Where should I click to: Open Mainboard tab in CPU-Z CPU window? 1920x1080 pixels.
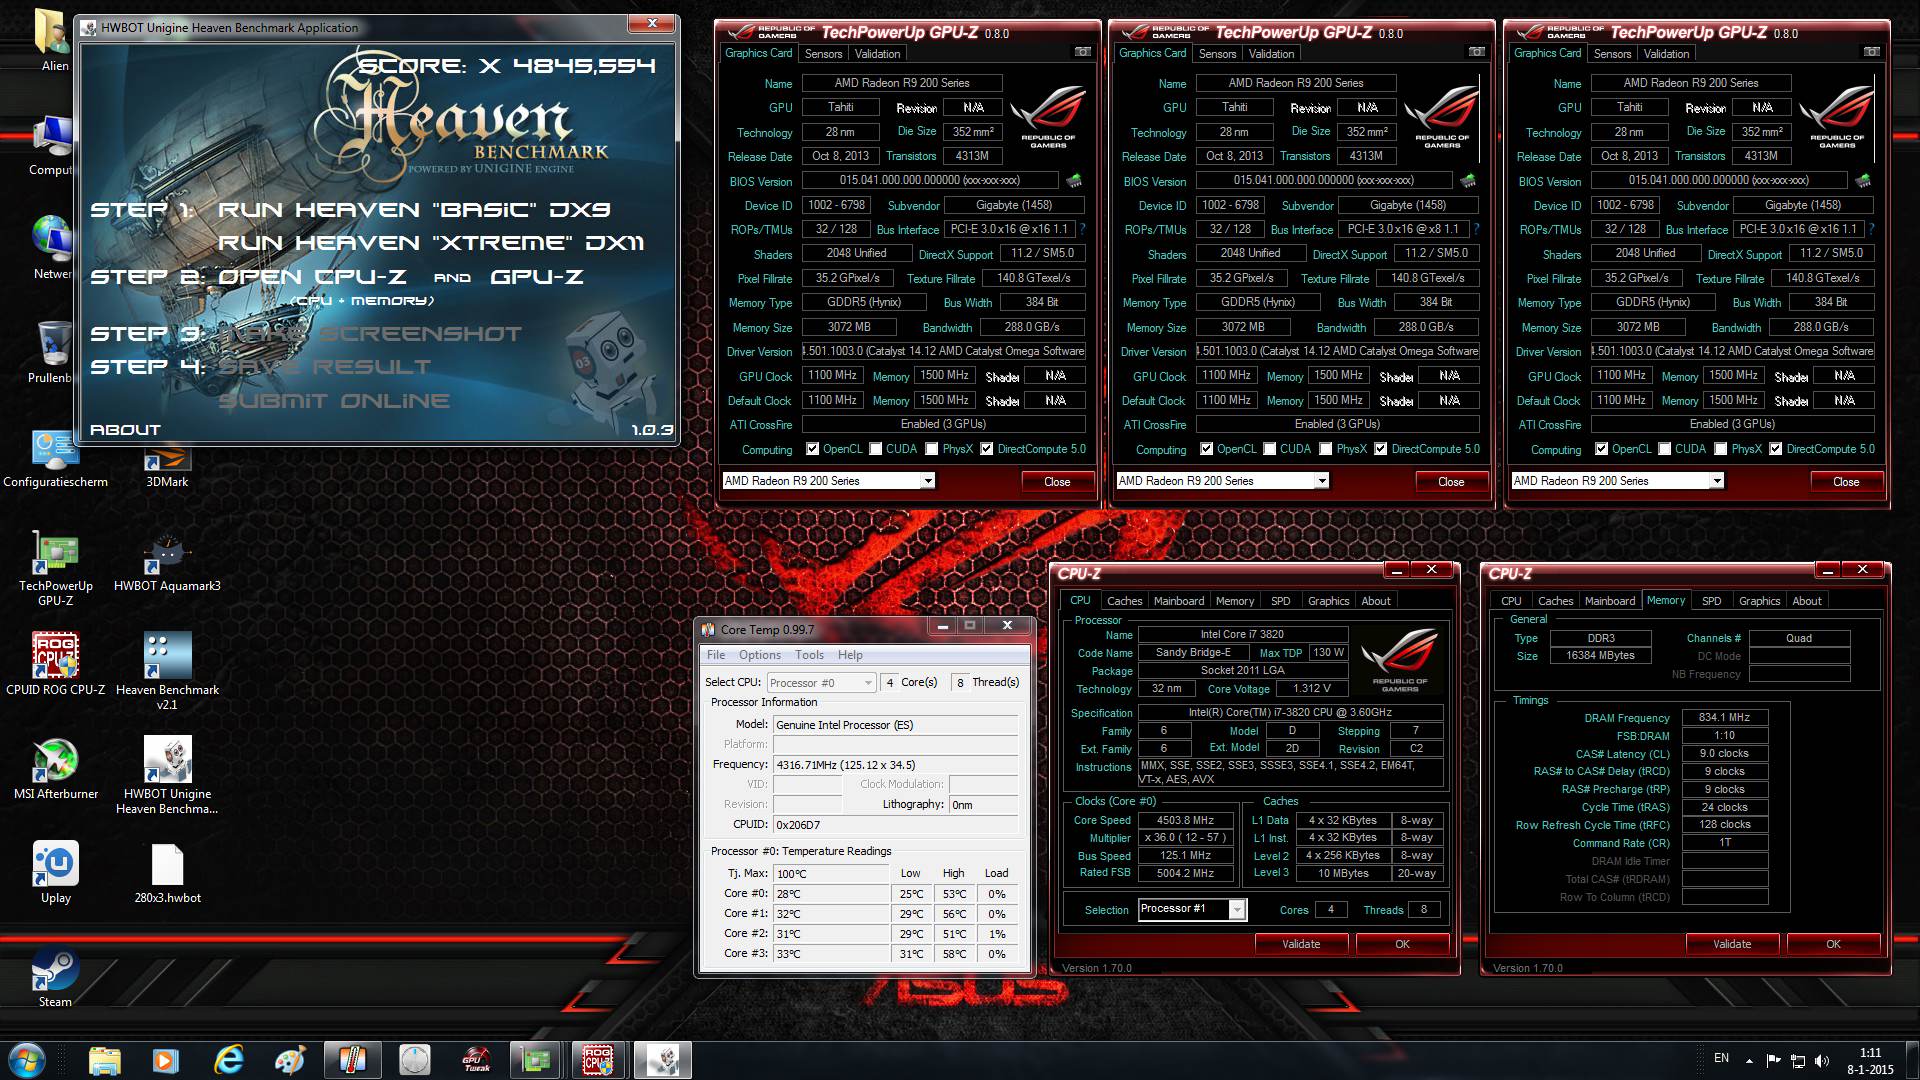click(x=1179, y=601)
